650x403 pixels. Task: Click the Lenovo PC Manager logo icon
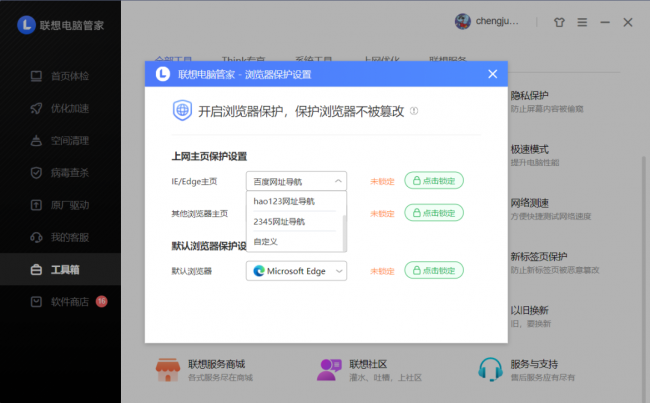[26, 25]
